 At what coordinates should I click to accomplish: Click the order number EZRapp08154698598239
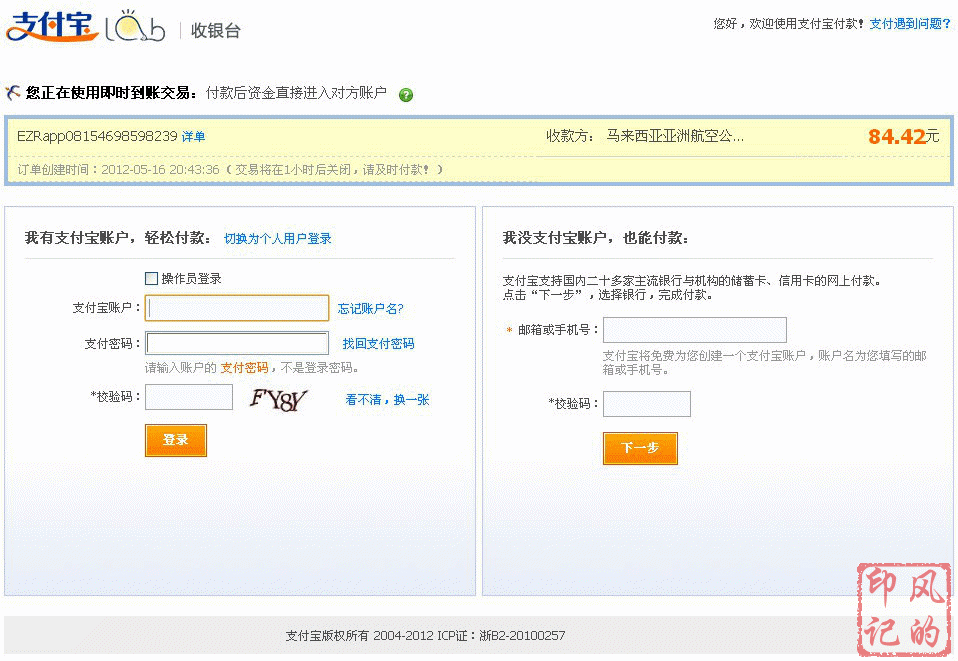point(97,136)
